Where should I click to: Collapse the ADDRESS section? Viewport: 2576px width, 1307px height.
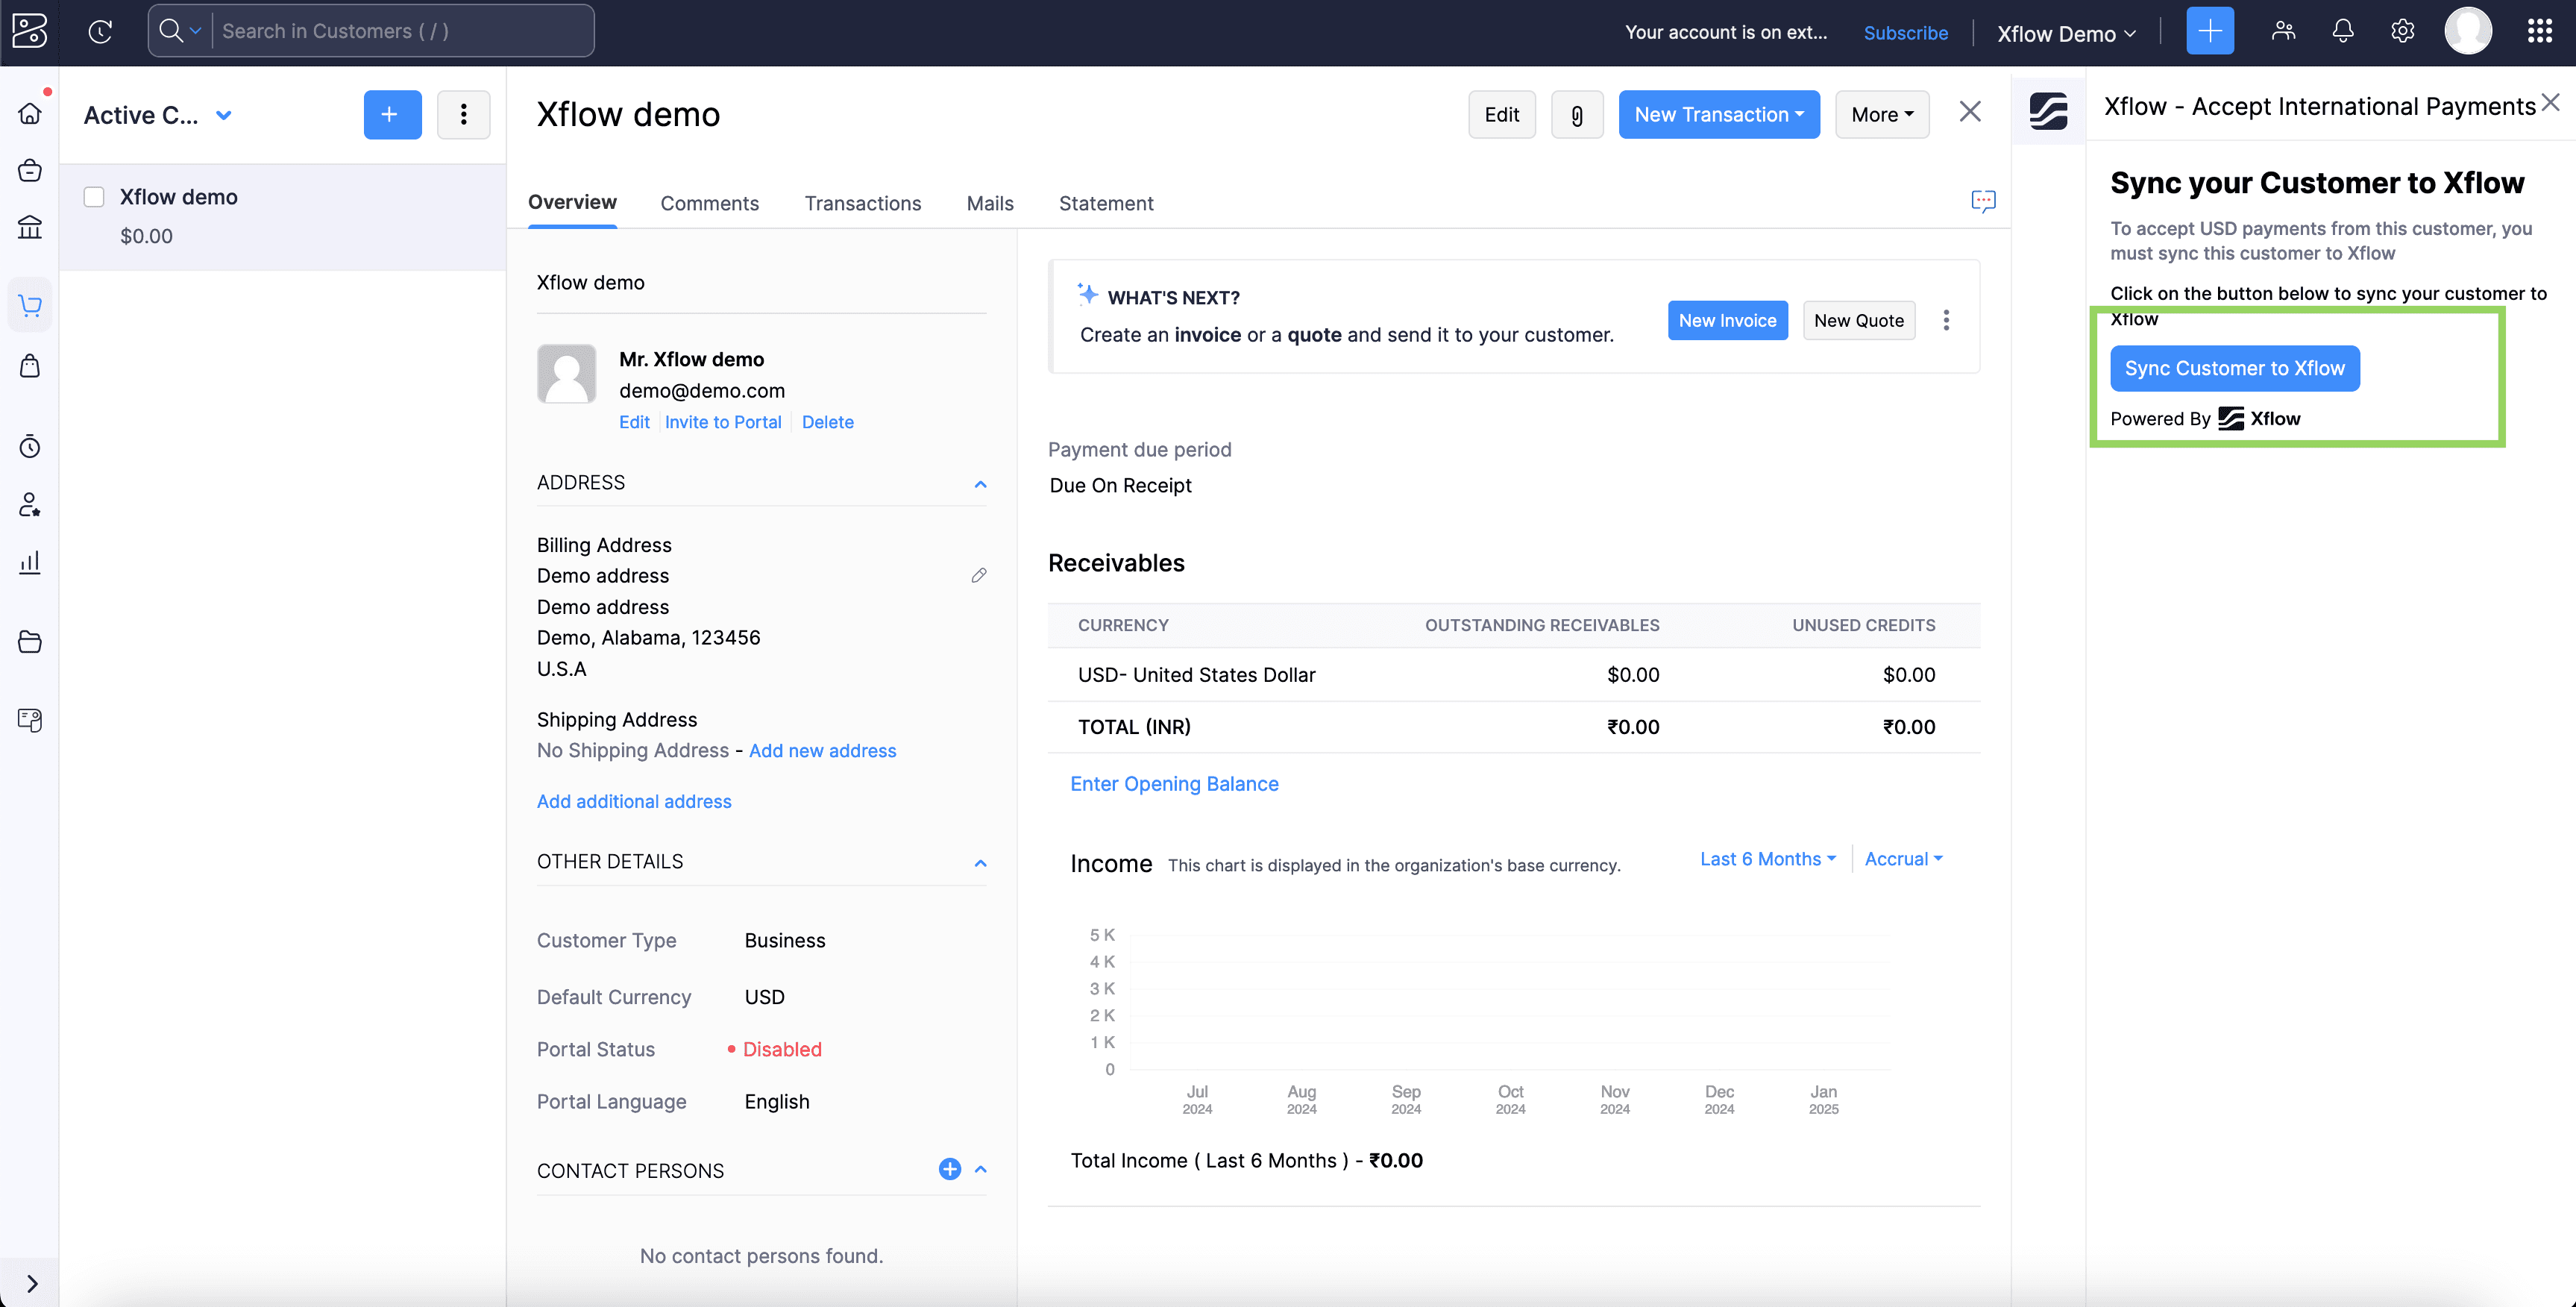point(980,484)
